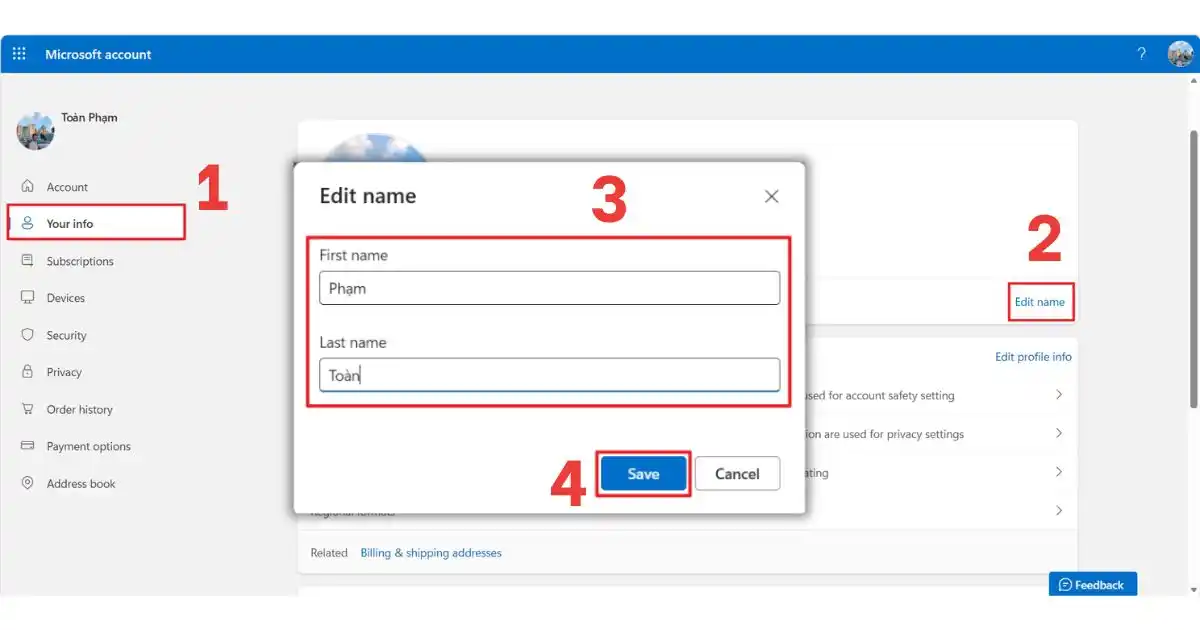The height and width of the screenshot is (630, 1200).
Task: Click the Edit name link
Action: pyautogui.click(x=1040, y=302)
